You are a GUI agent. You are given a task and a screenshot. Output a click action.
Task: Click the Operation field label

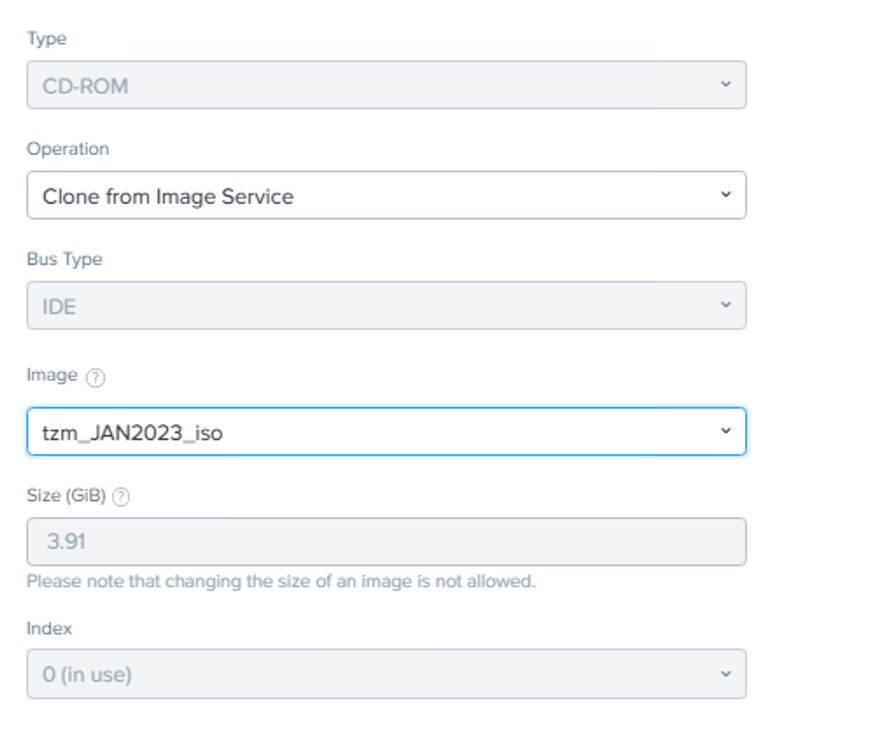[67, 149]
